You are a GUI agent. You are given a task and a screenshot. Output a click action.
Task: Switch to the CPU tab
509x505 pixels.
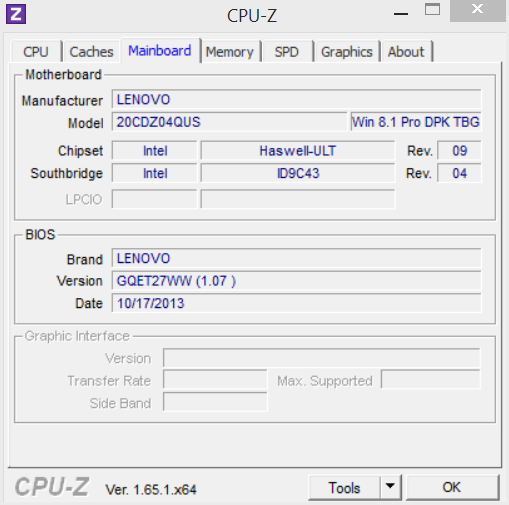click(x=36, y=52)
